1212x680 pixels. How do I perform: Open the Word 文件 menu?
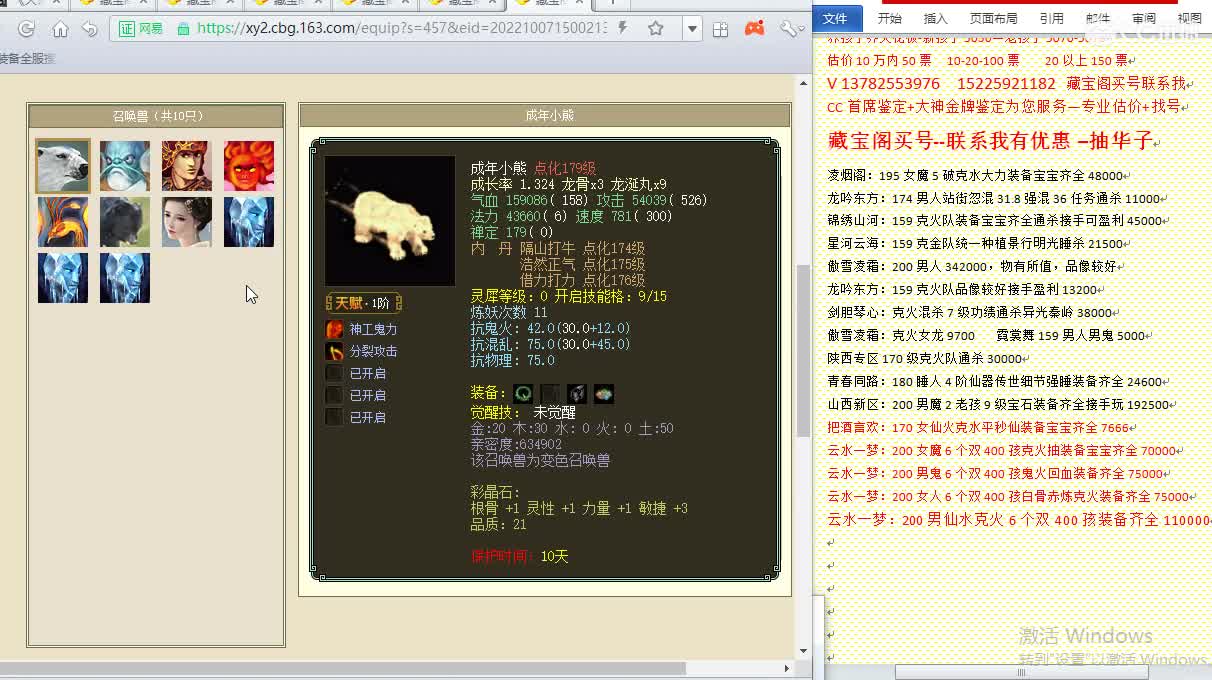[835, 18]
